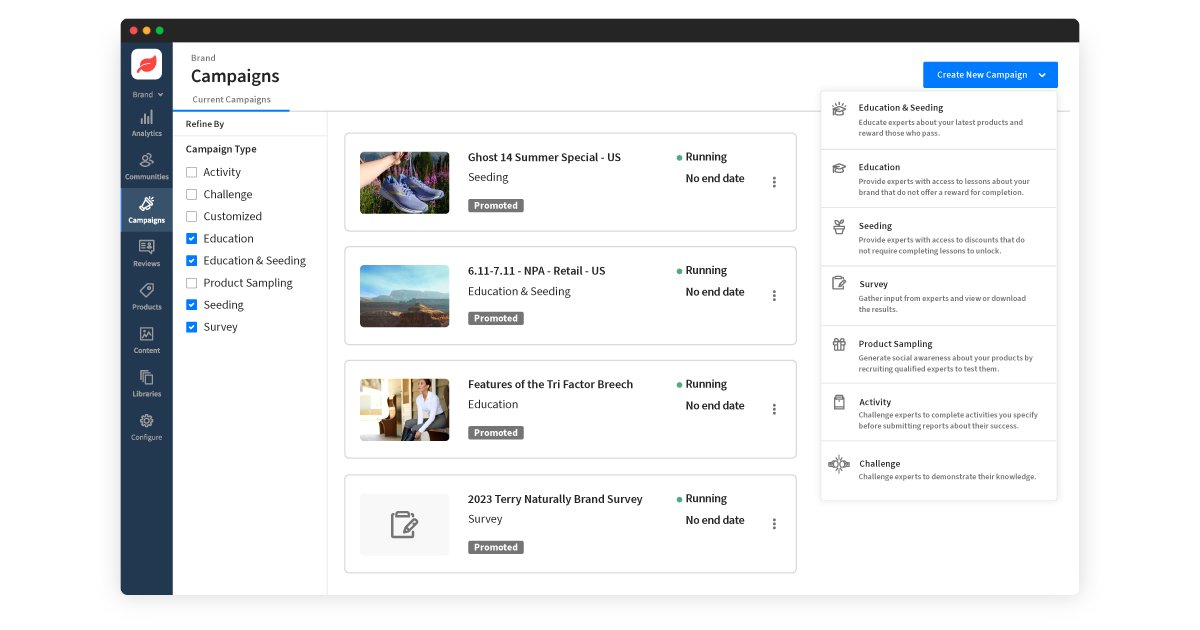Click the Education & Seeding menu icon

[839, 108]
